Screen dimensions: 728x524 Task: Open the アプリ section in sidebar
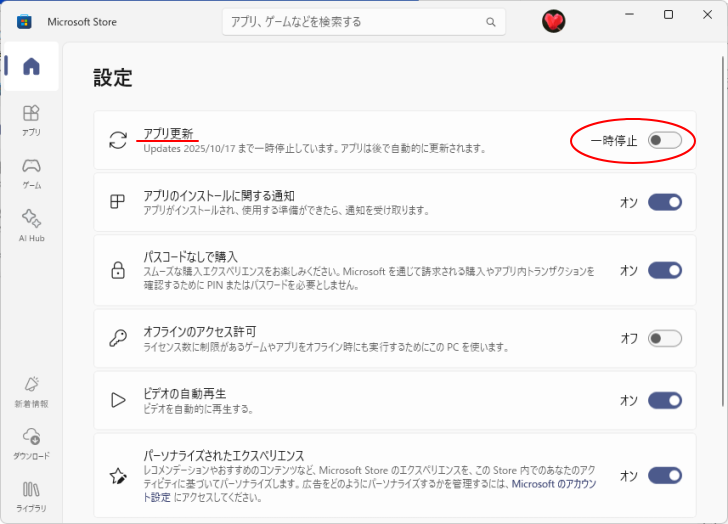(x=31, y=120)
